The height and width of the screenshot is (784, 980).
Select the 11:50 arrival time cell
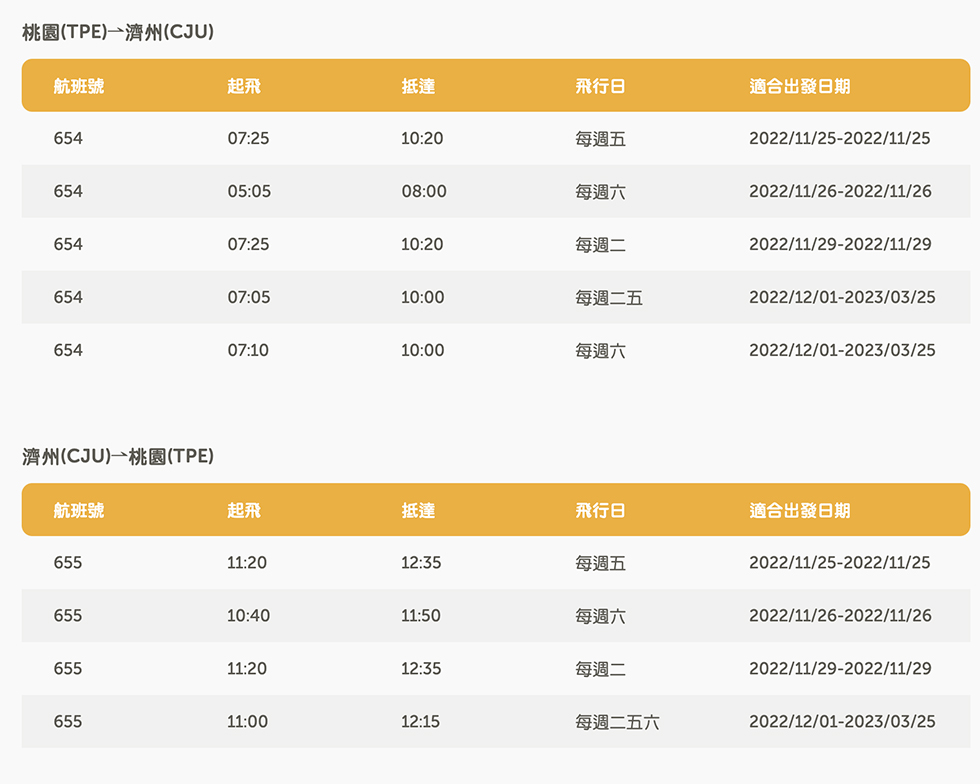(x=421, y=616)
